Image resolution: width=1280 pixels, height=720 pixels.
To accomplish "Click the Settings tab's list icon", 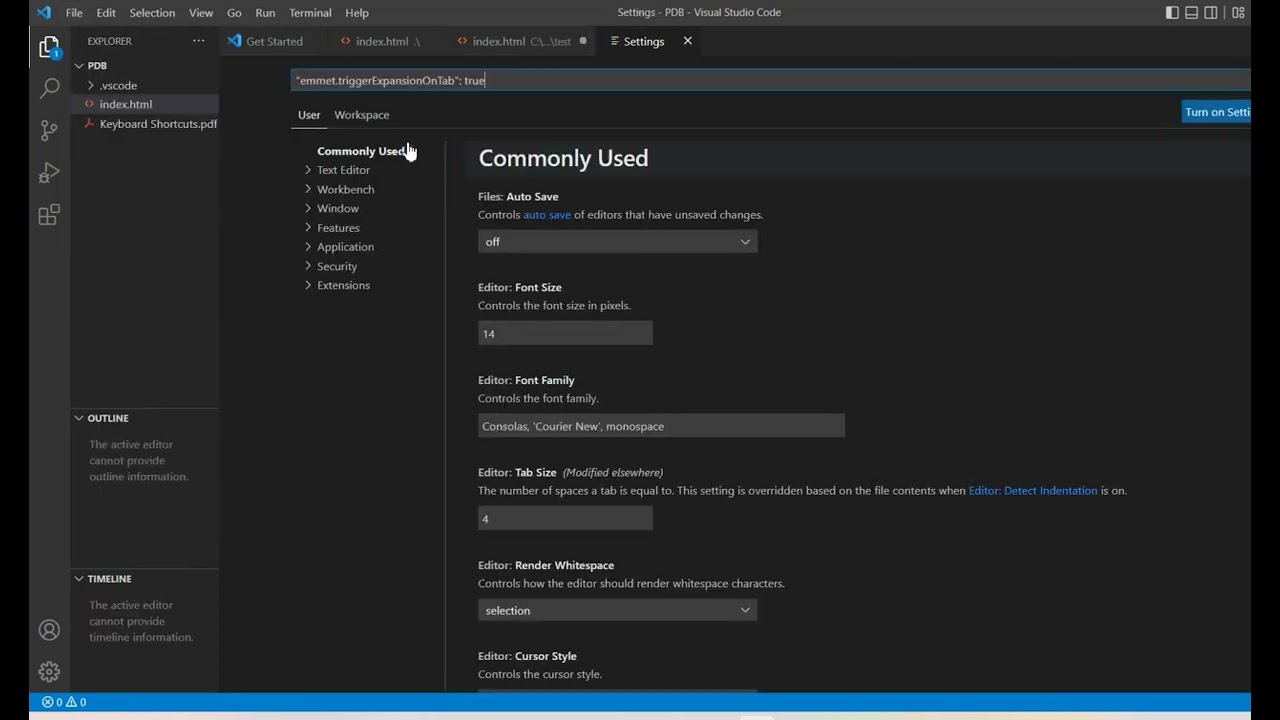I will [614, 41].
